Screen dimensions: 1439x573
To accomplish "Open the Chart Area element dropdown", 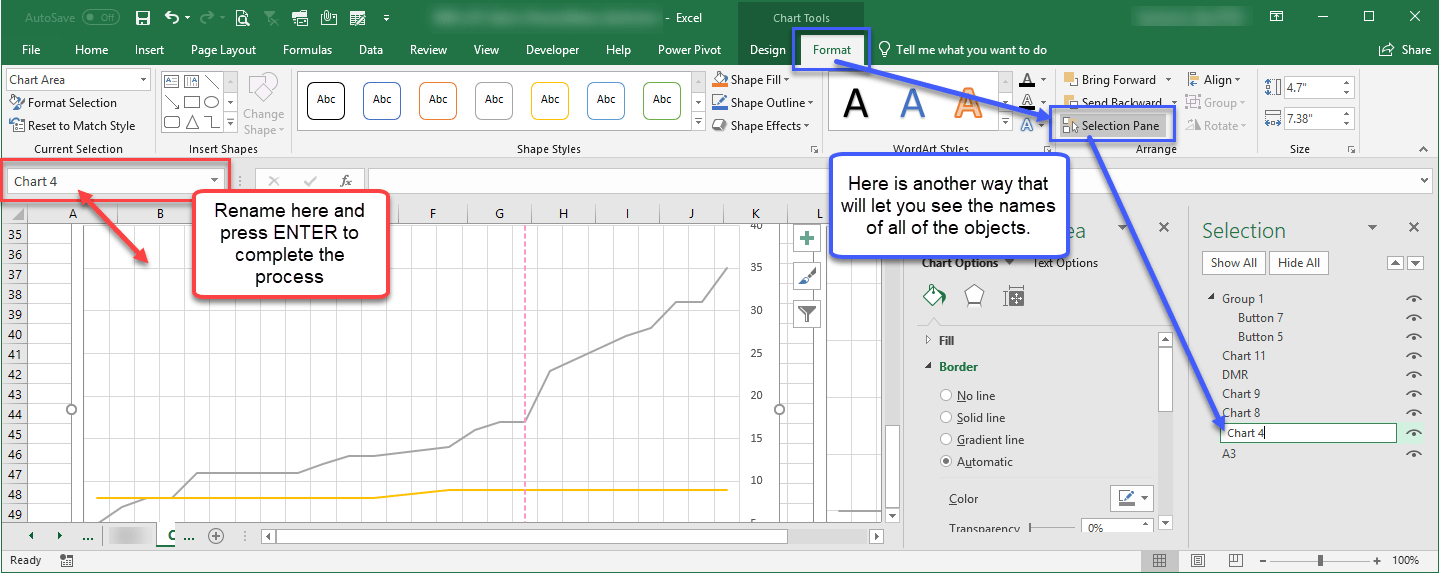I will click(143, 80).
